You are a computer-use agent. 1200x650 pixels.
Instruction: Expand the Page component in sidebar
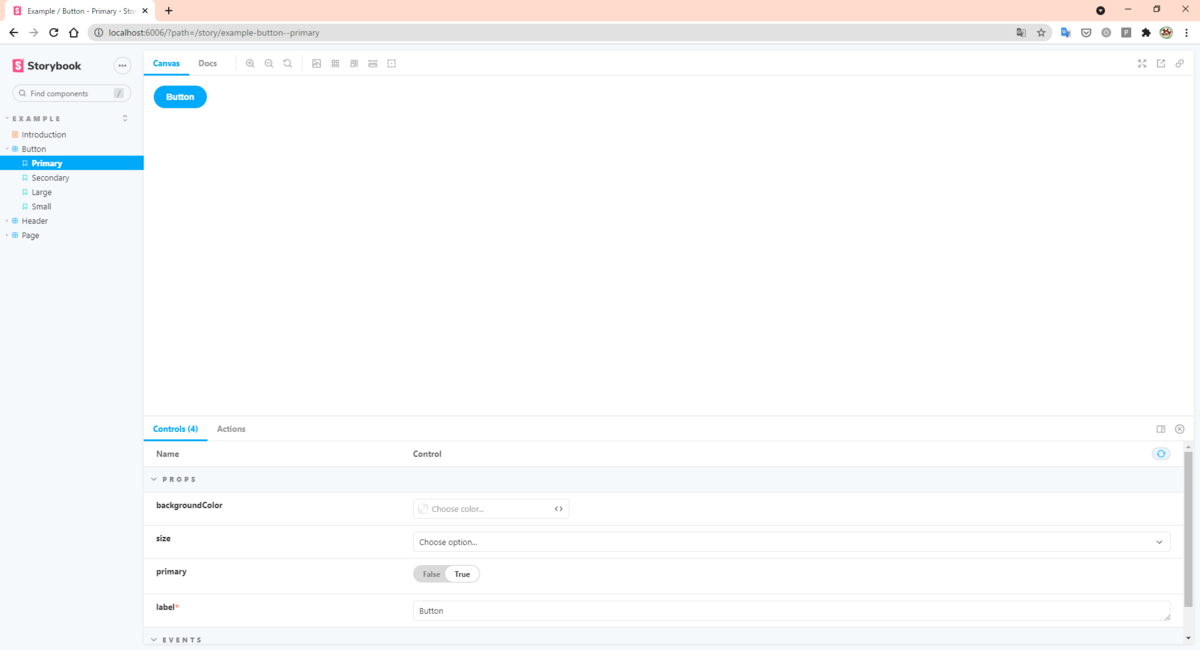click(30, 235)
